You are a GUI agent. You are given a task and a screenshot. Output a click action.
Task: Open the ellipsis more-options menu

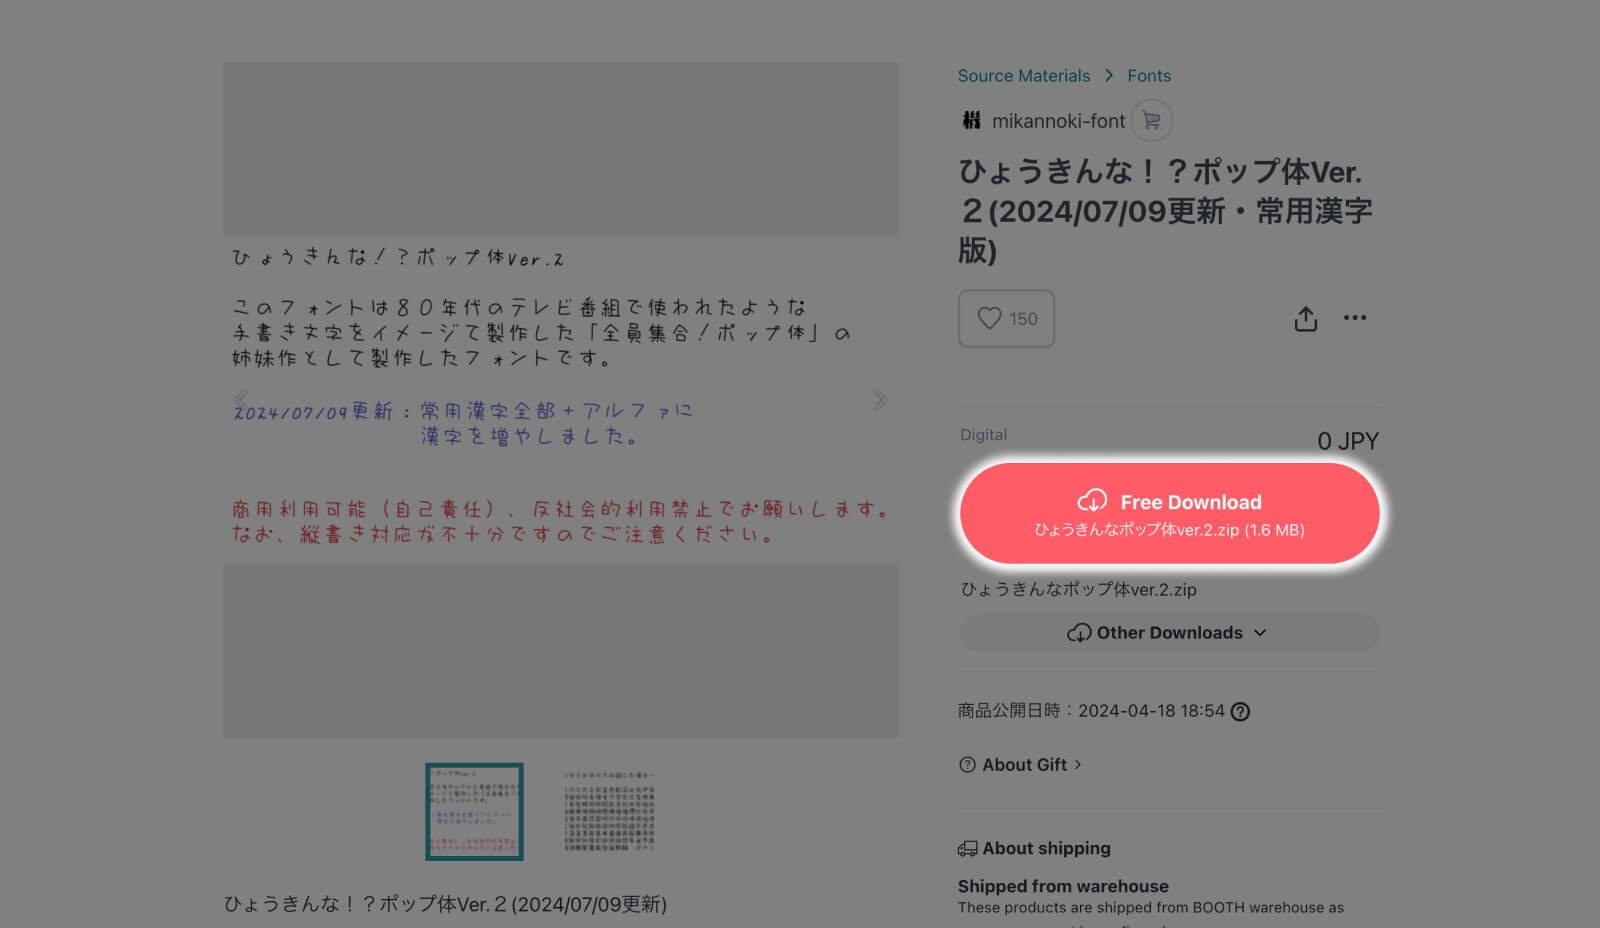pos(1356,318)
